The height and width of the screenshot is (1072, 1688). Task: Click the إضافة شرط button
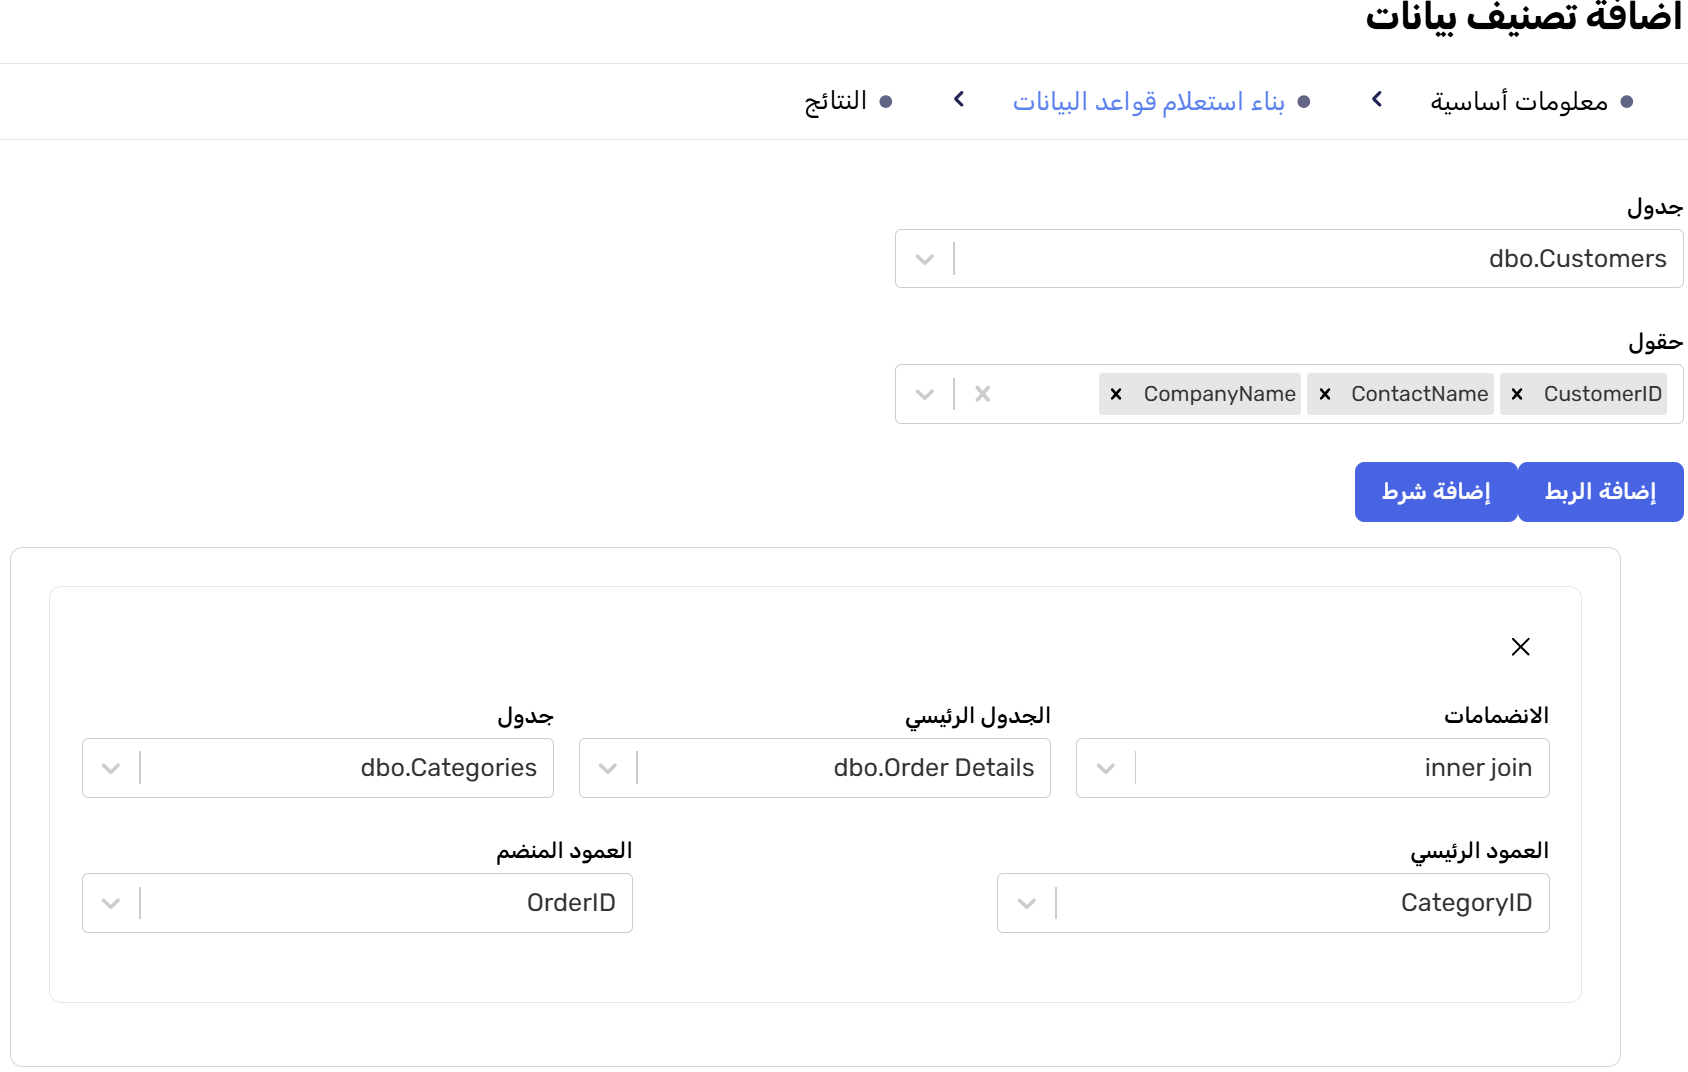point(1436,492)
